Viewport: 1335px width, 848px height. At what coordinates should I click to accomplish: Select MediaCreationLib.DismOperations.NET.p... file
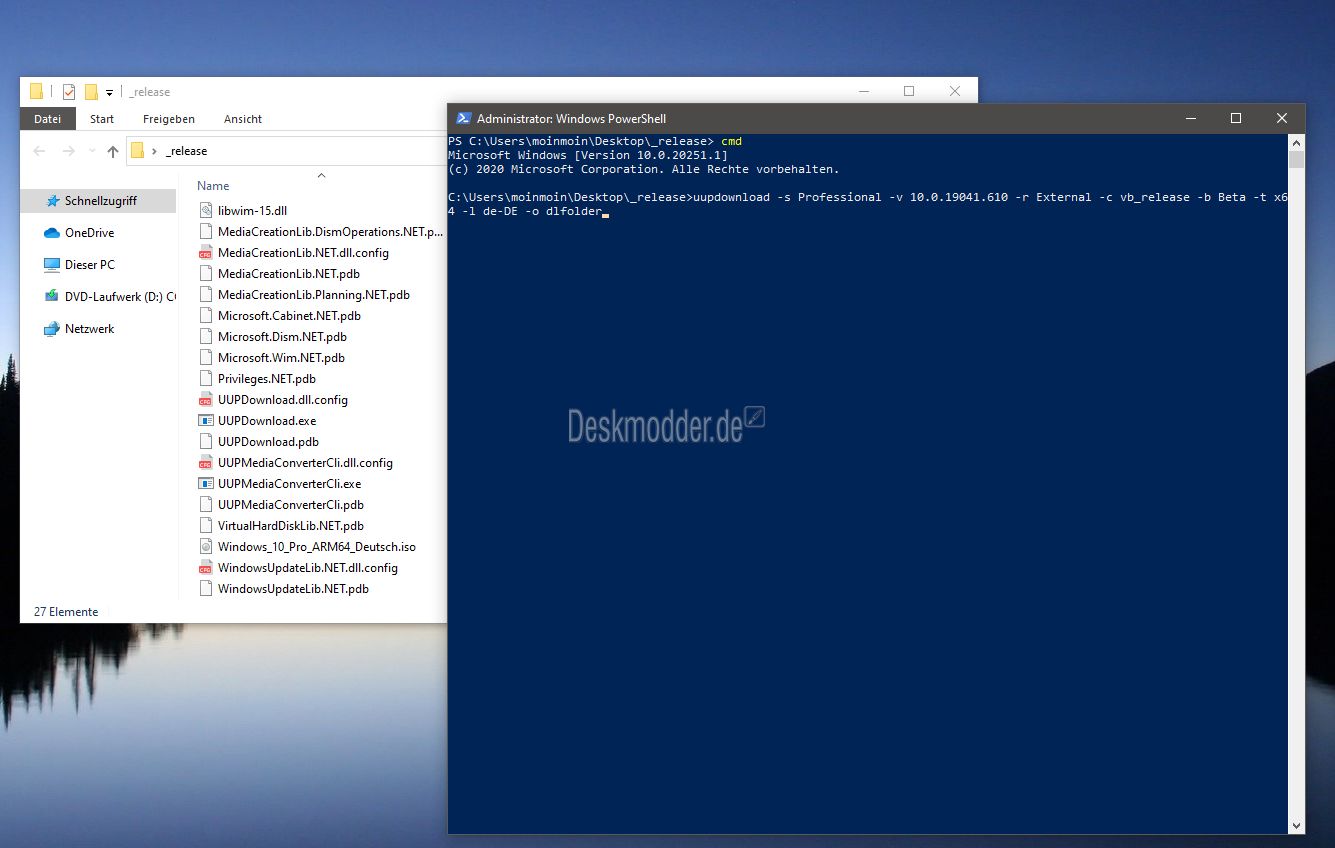329,232
